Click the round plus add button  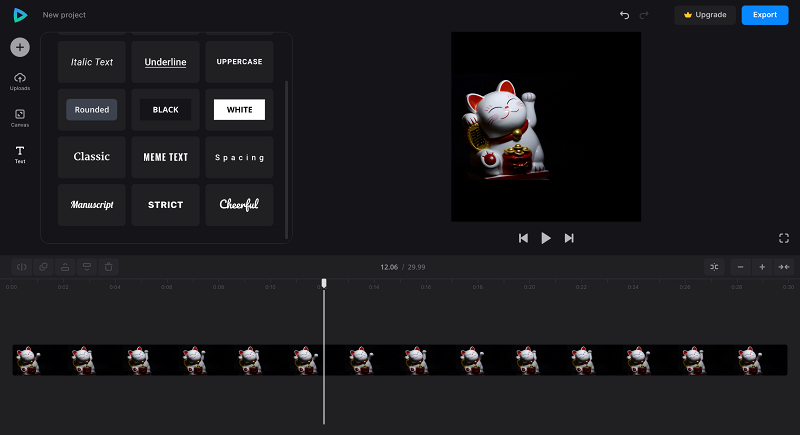pos(20,47)
